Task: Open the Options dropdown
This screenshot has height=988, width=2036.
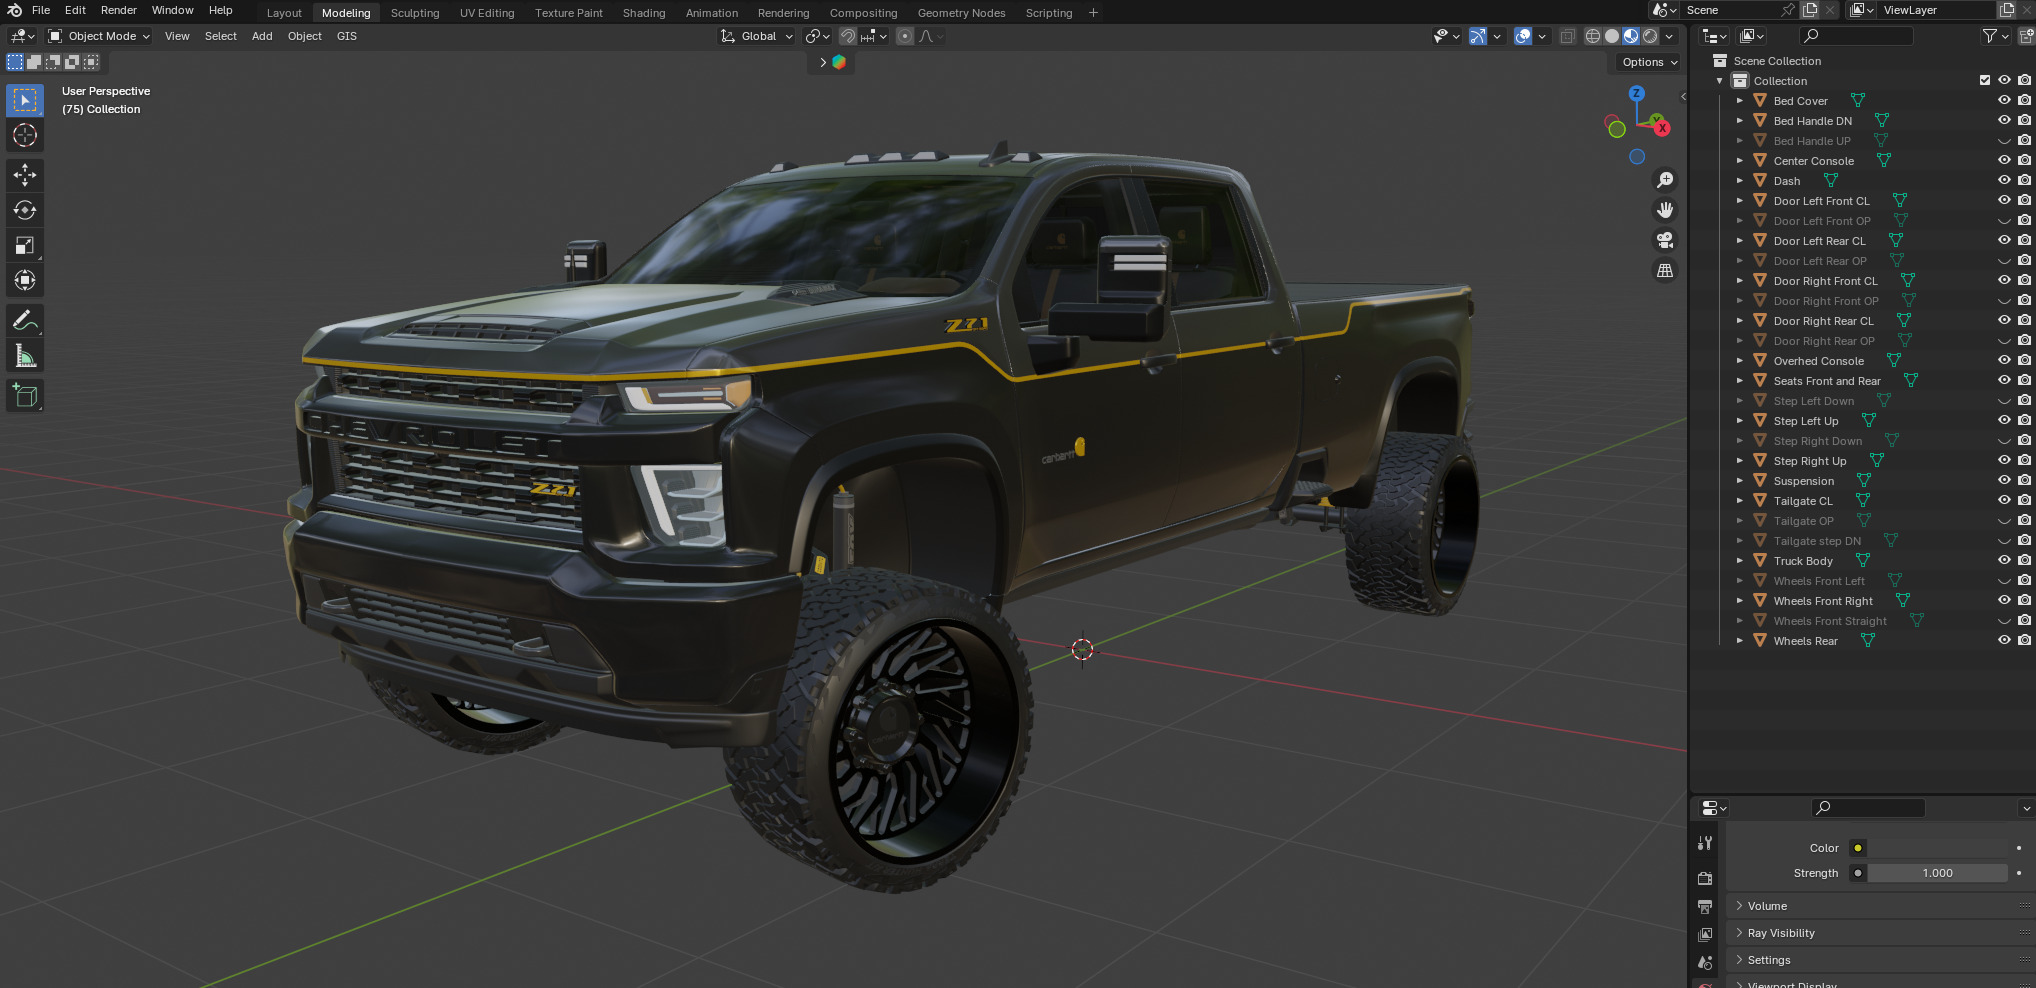Action: [1649, 62]
